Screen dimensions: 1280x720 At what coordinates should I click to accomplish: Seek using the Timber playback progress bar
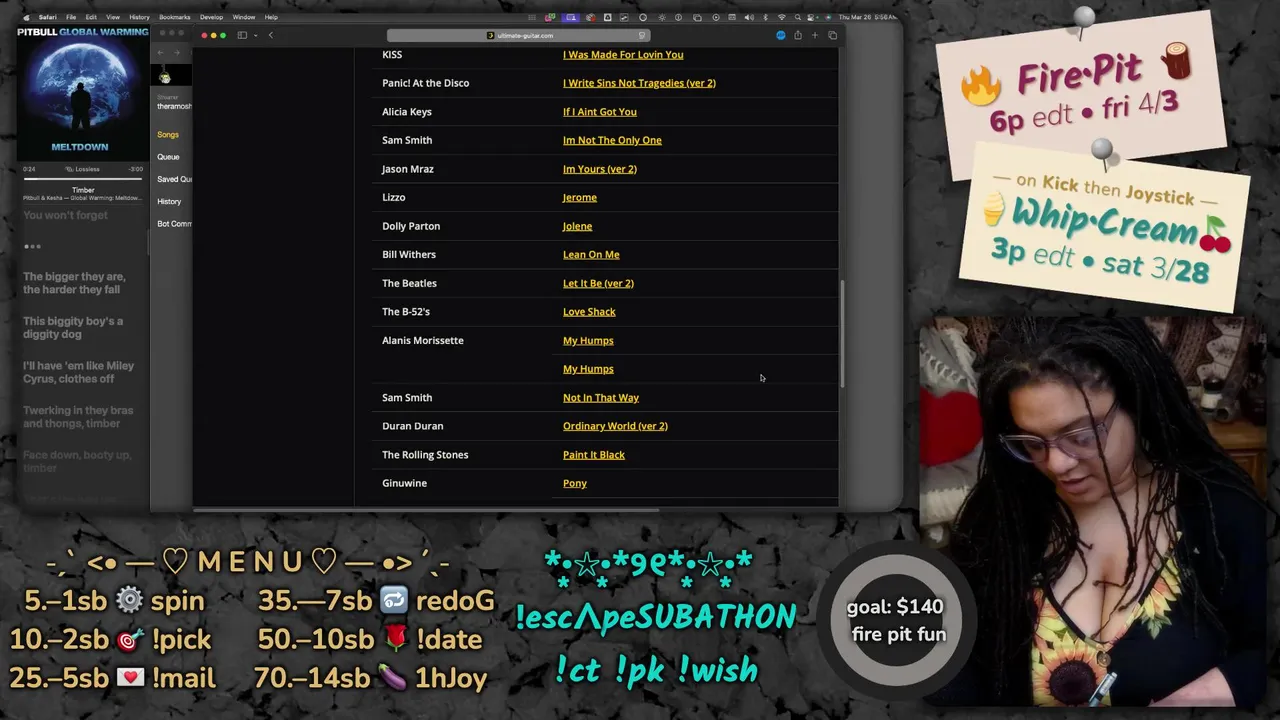83,179
